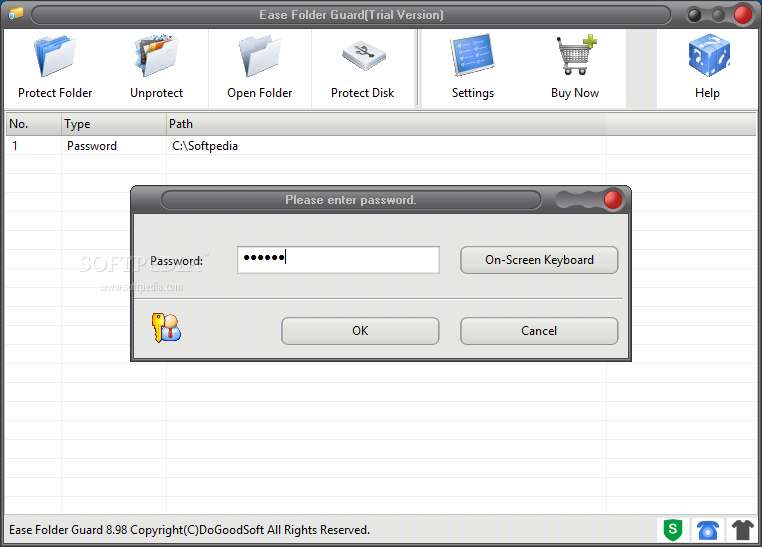Click the Ease Folder Guard title bar

(351, 15)
